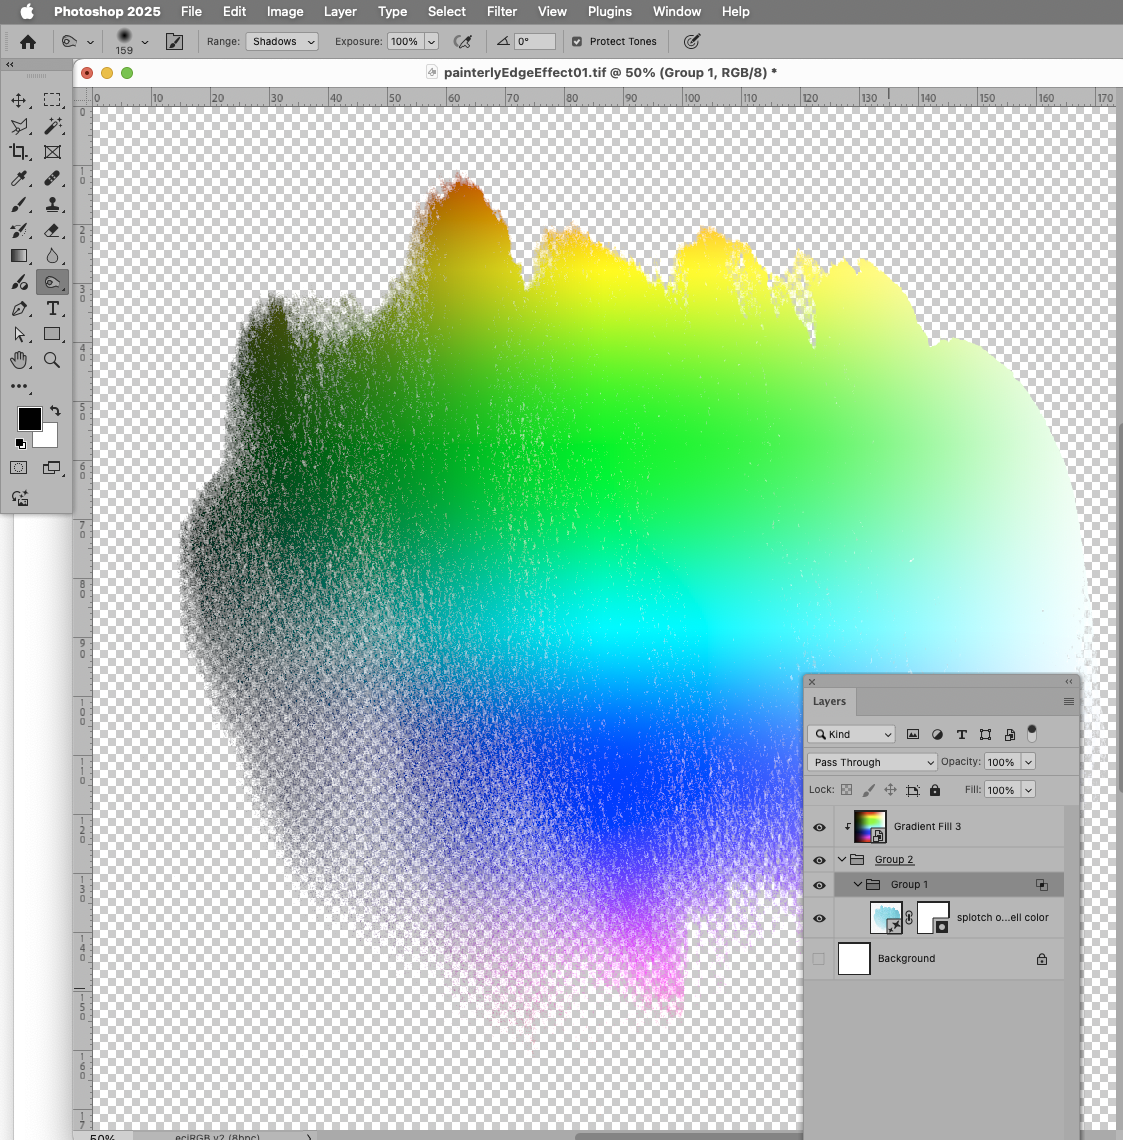Select the Horizontal Type tool
The height and width of the screenshot is (1140, 1123).
[54, 309]
